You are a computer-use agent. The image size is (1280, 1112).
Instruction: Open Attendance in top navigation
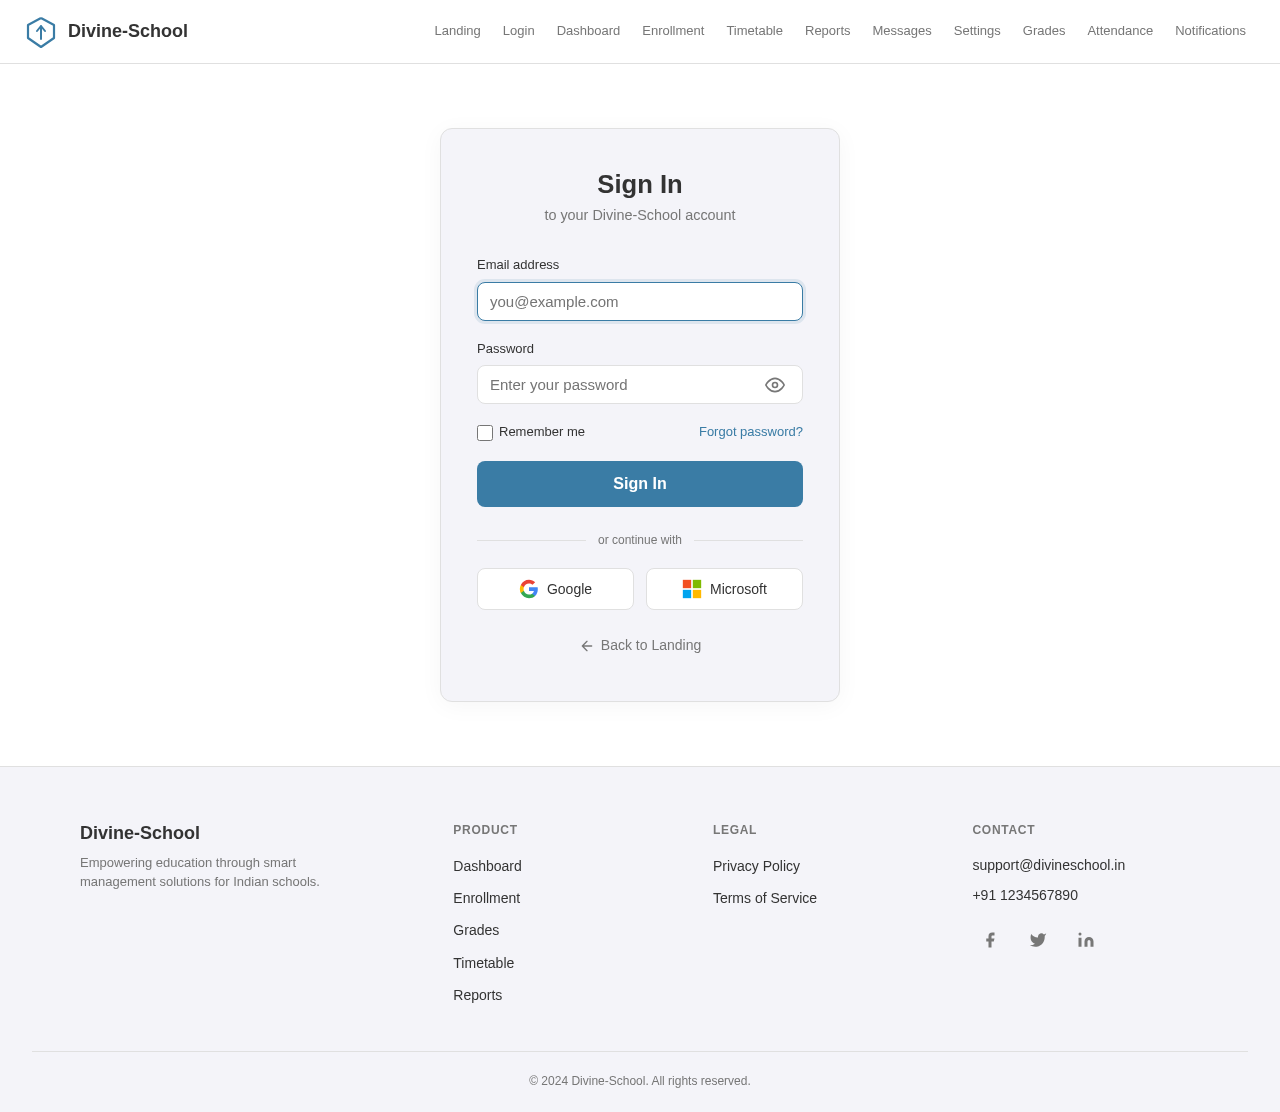pos(1120,31)
